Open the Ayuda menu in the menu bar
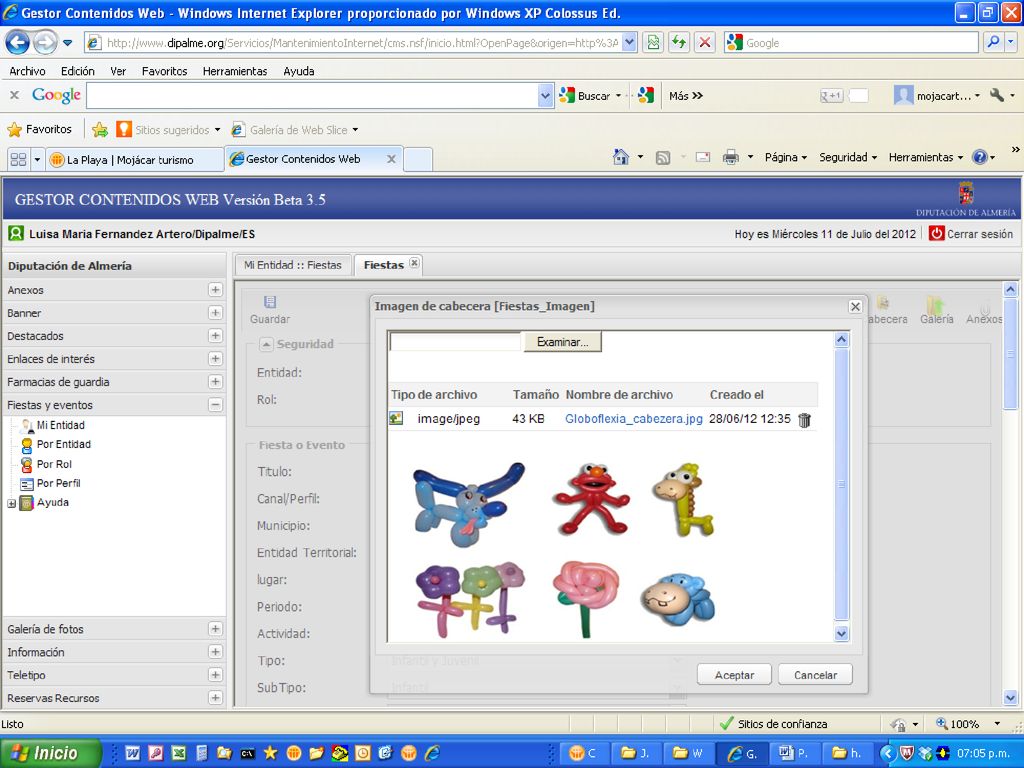1024x768 pixels. [298, 71]
